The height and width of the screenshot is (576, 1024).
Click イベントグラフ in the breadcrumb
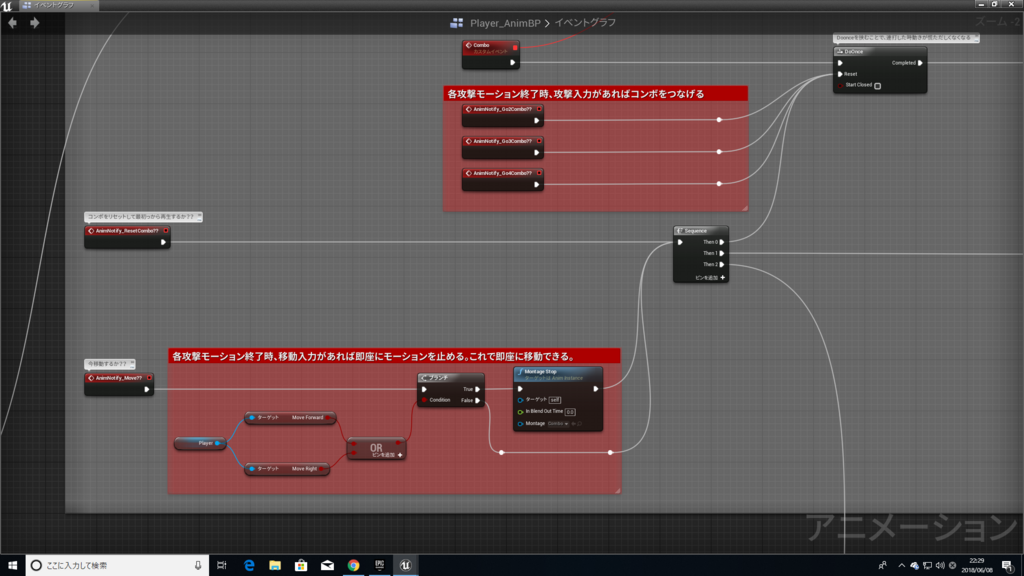tap(585, 23)
